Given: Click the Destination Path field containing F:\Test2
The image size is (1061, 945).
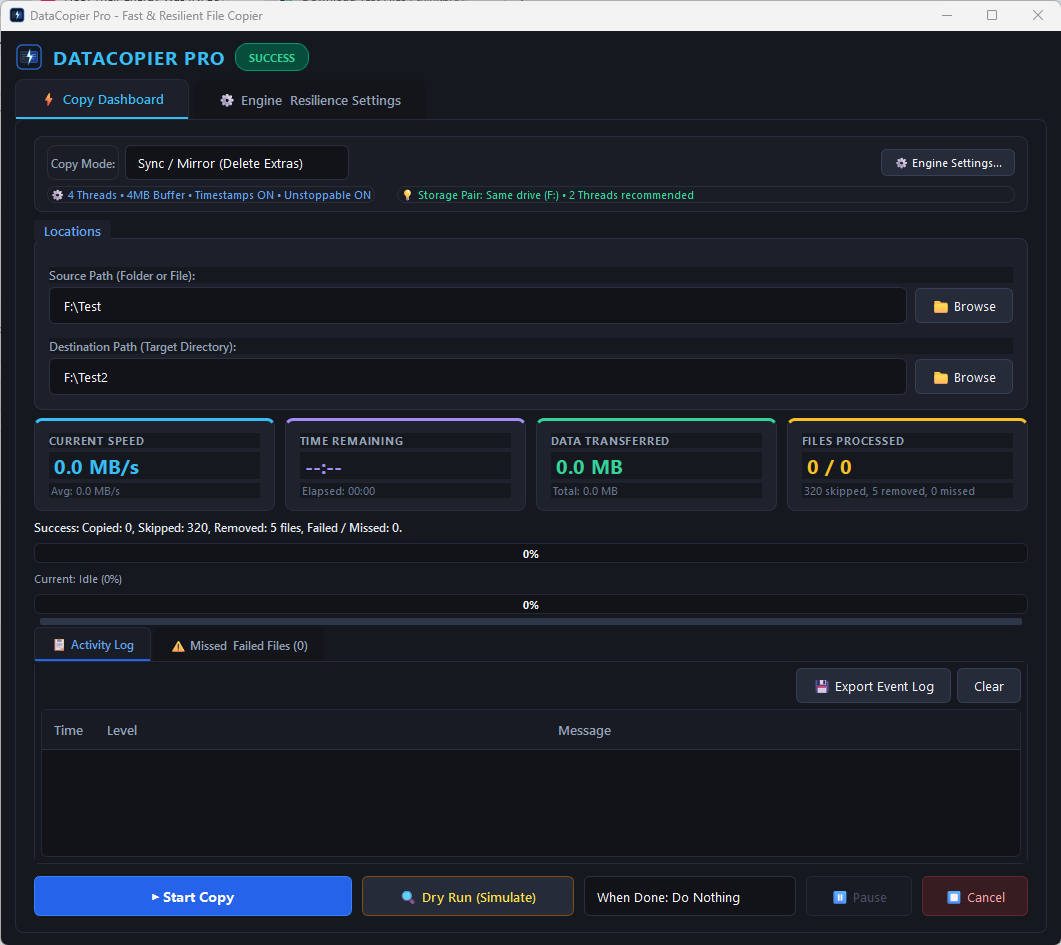Looking at the screenshot, I should click(x=478, y=377).
